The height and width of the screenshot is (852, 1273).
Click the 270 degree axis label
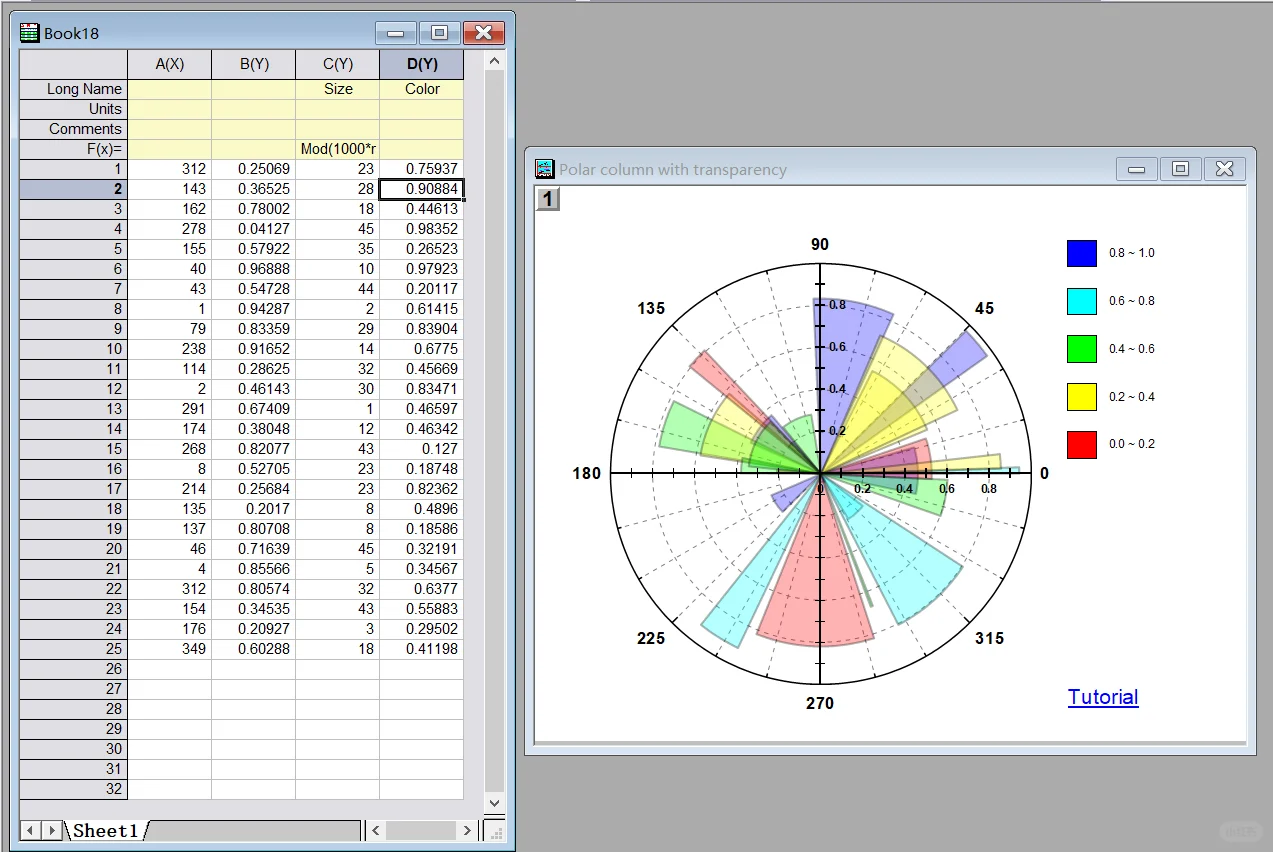tap(820, 703)
